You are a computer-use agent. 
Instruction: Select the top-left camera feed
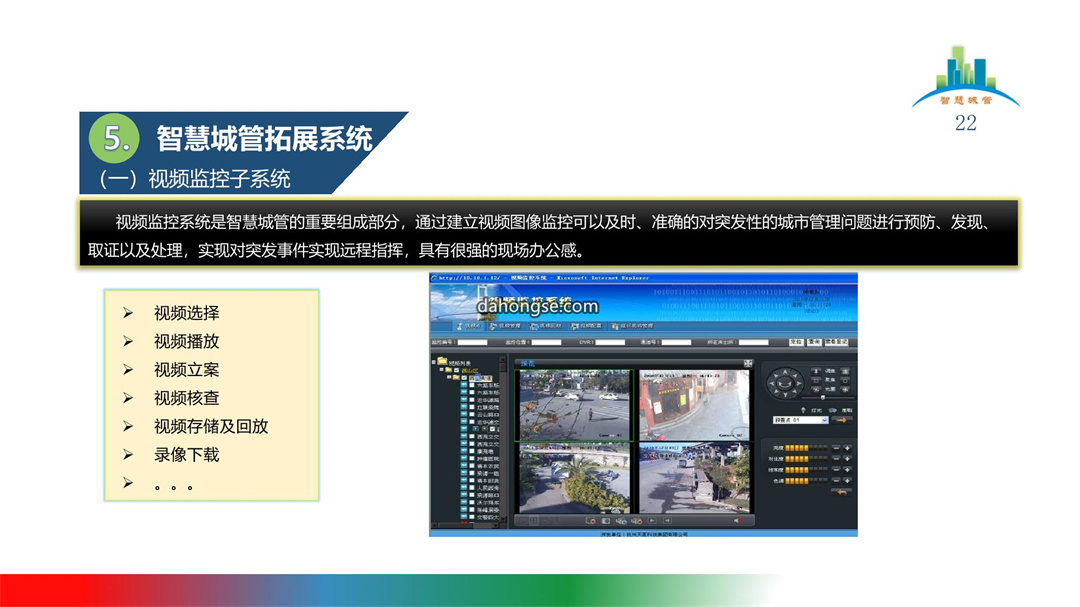click(x=574, y=405)
